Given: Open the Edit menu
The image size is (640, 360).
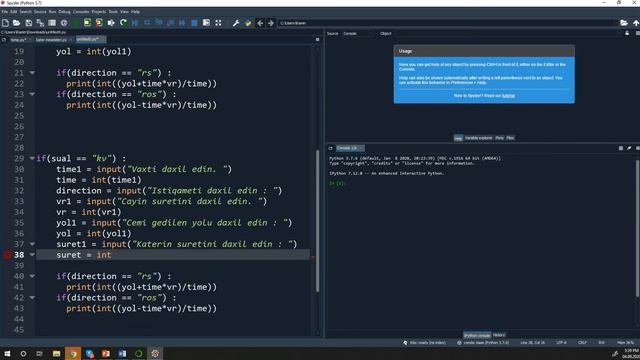Looking at the screenshot, I should click(x=13, y=11).
